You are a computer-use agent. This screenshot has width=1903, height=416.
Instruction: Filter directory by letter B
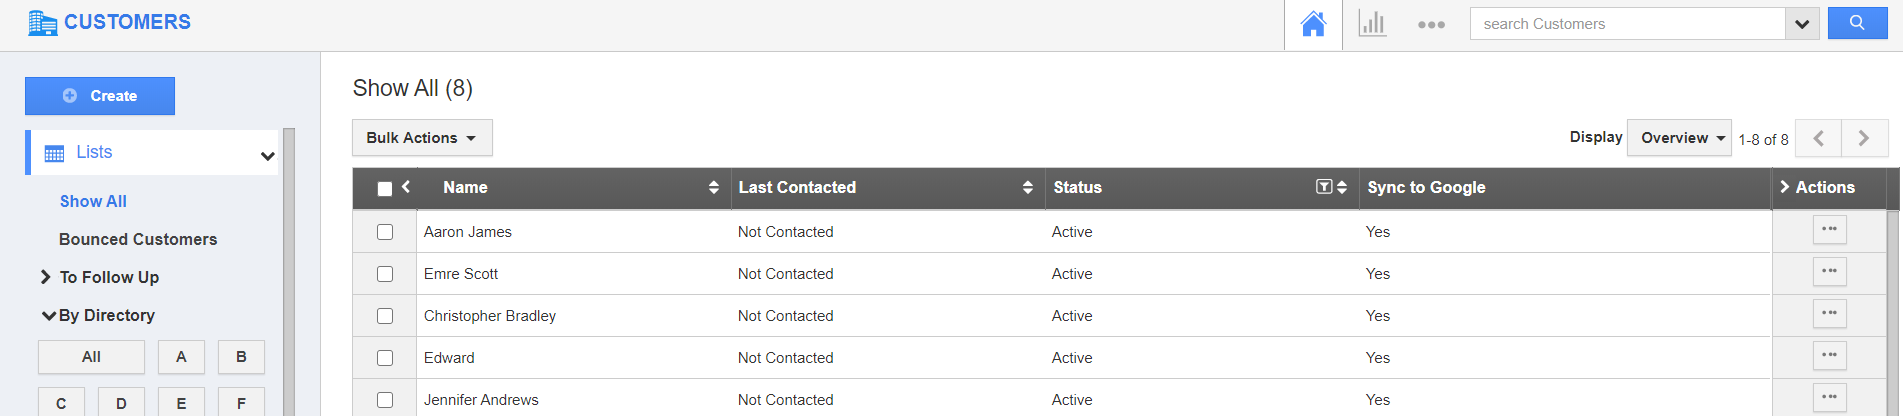241,357
